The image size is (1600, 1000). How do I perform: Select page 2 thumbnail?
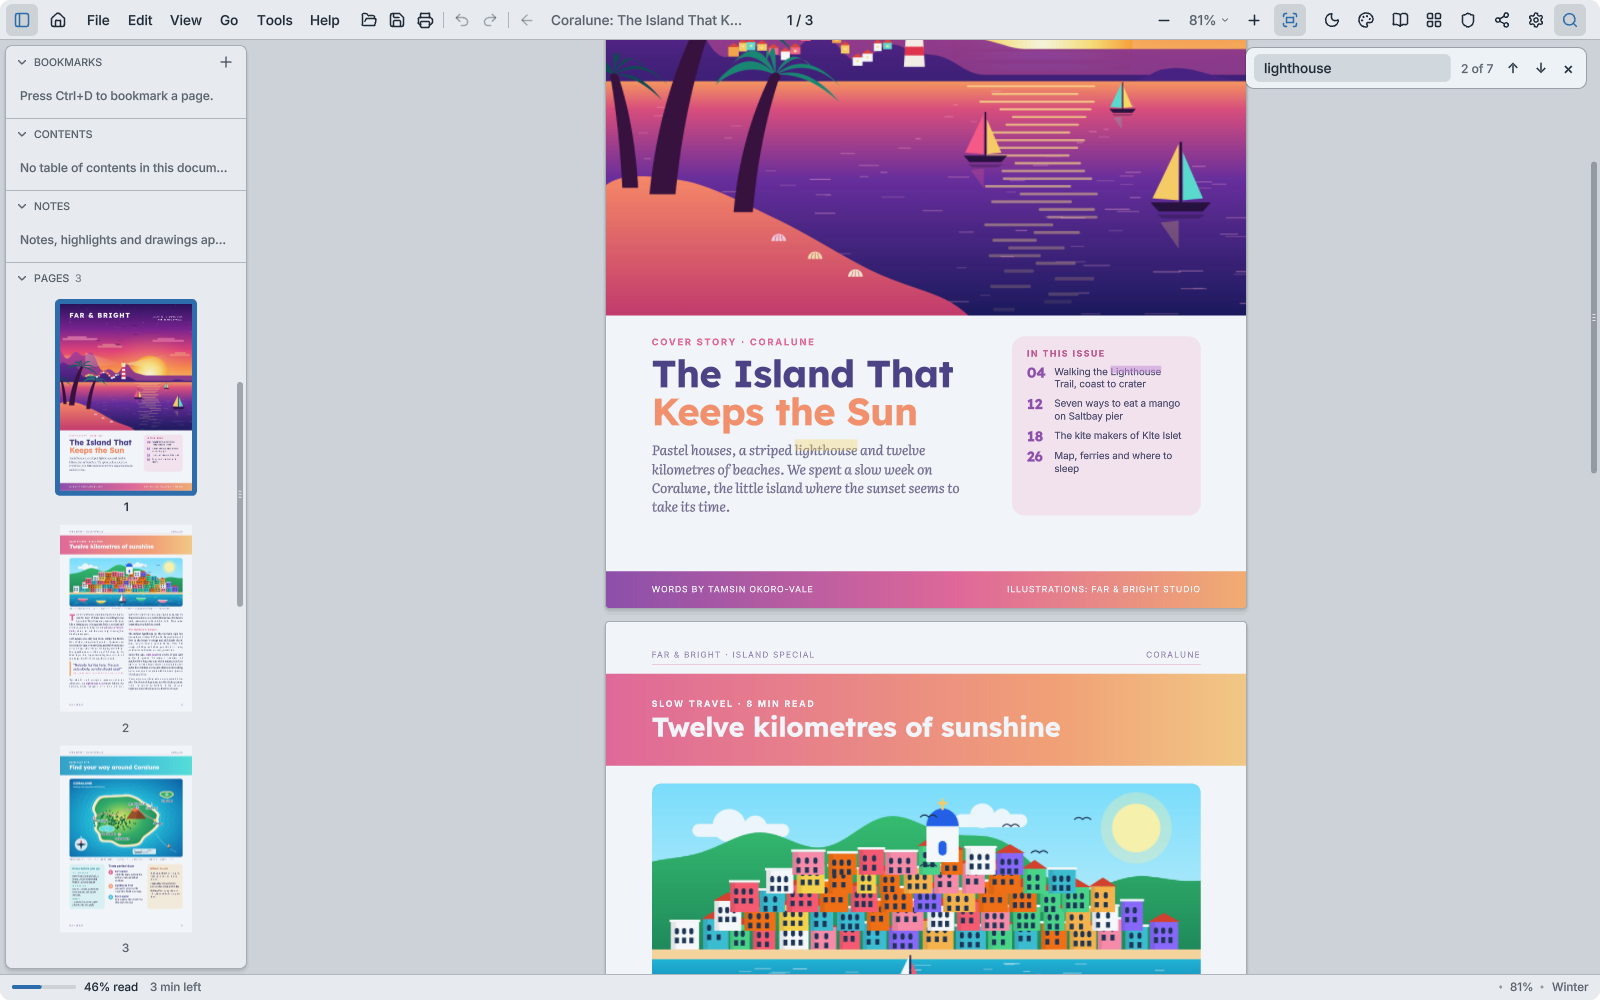point(126,618)
